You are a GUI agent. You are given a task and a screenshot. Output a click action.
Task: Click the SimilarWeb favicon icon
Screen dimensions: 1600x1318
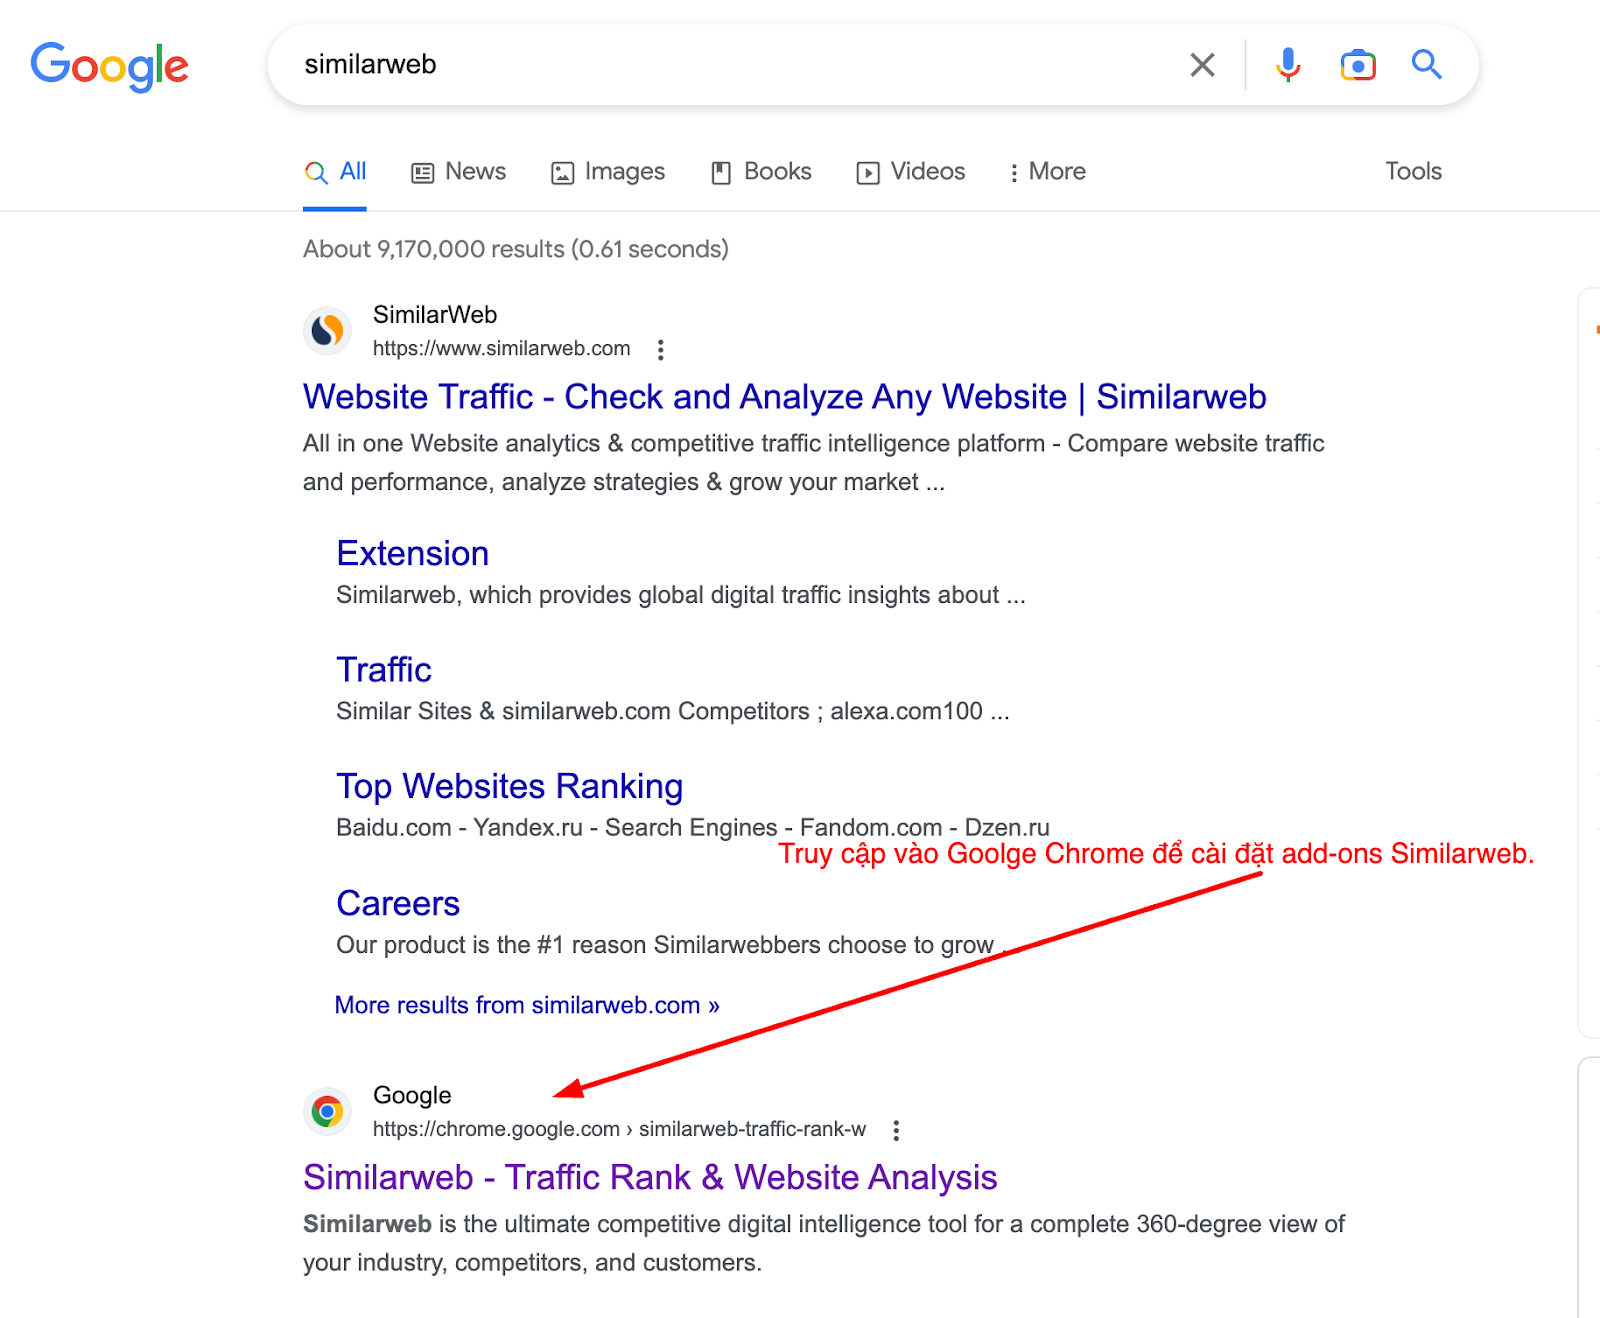327,330
